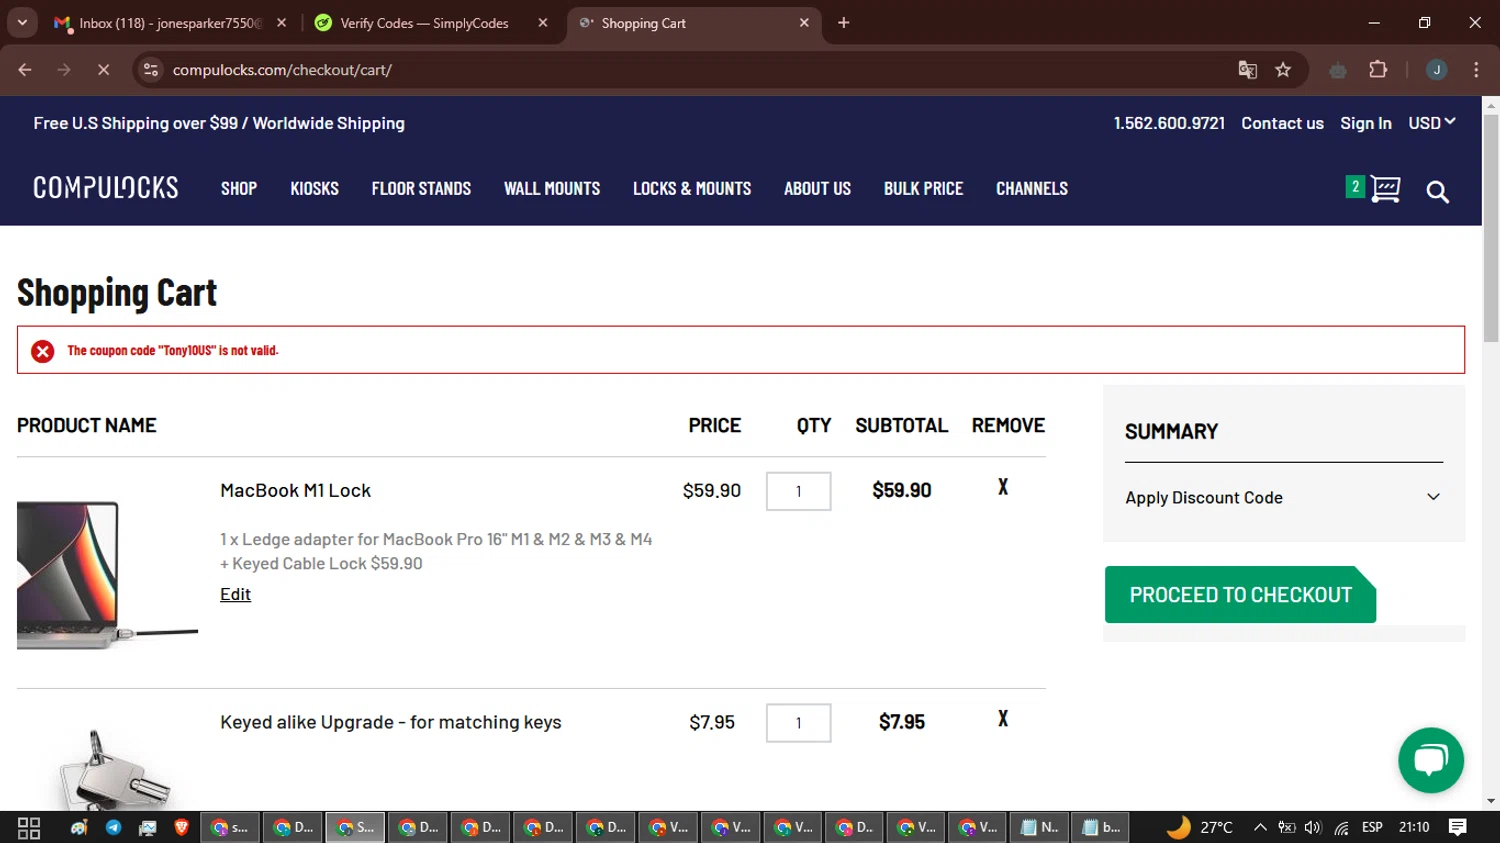1500x843 pixels.
Task: Click the Compulocks logo
Action: (x=106, y=188)
